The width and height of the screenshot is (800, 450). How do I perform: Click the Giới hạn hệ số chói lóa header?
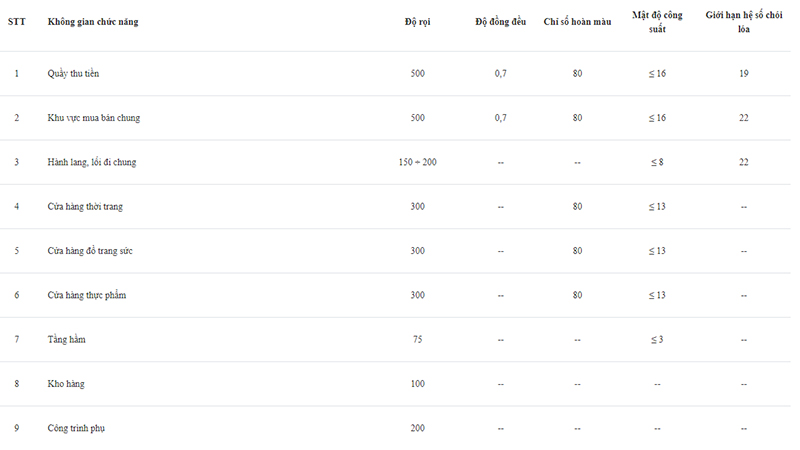coord(744,22)
